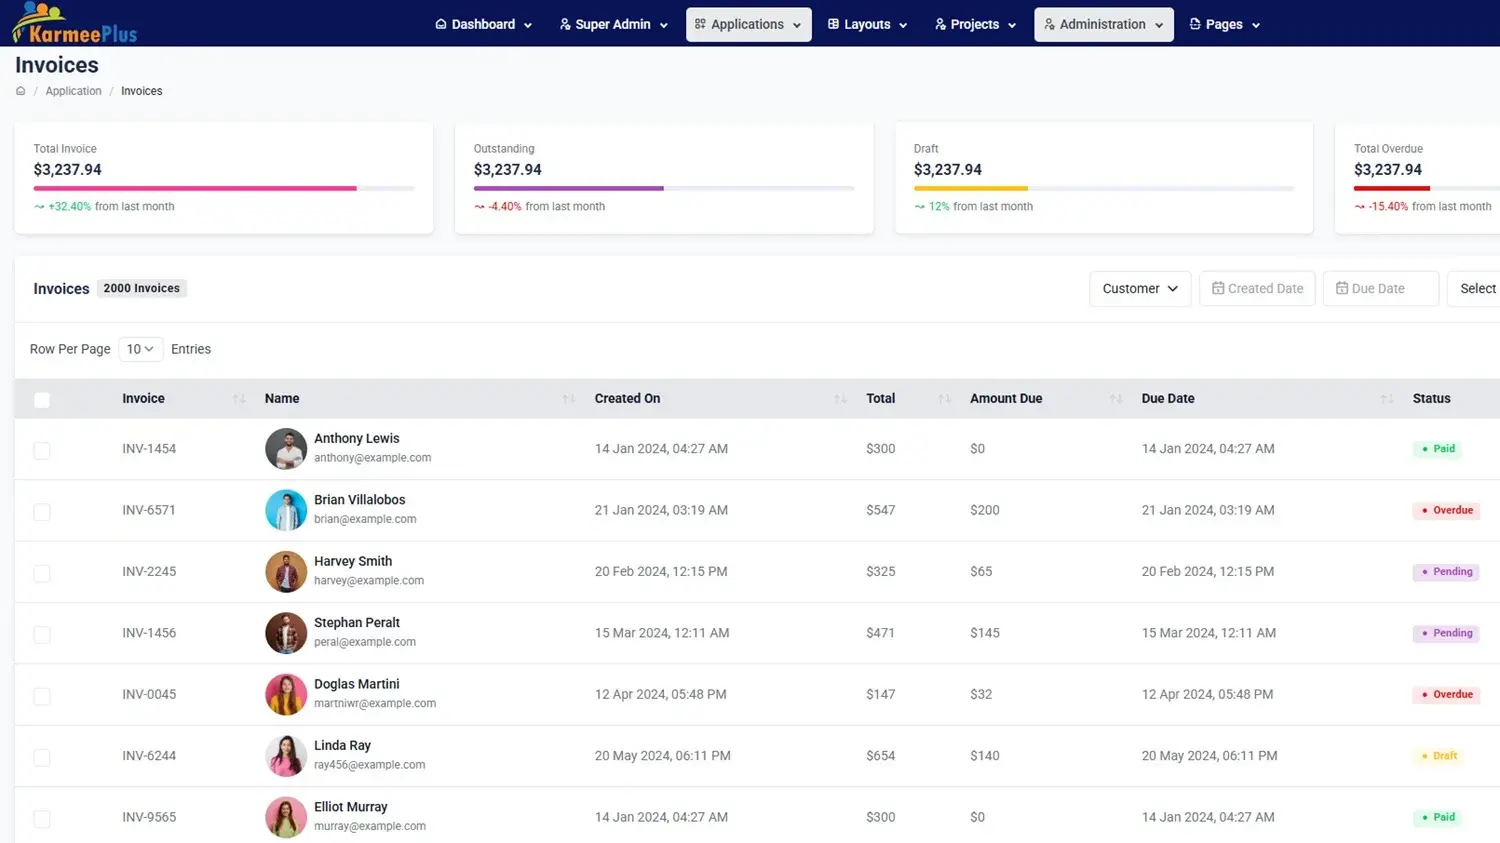Sort by Created On column arrows
The image size is (1500, 843).
[x=840, y=399]
